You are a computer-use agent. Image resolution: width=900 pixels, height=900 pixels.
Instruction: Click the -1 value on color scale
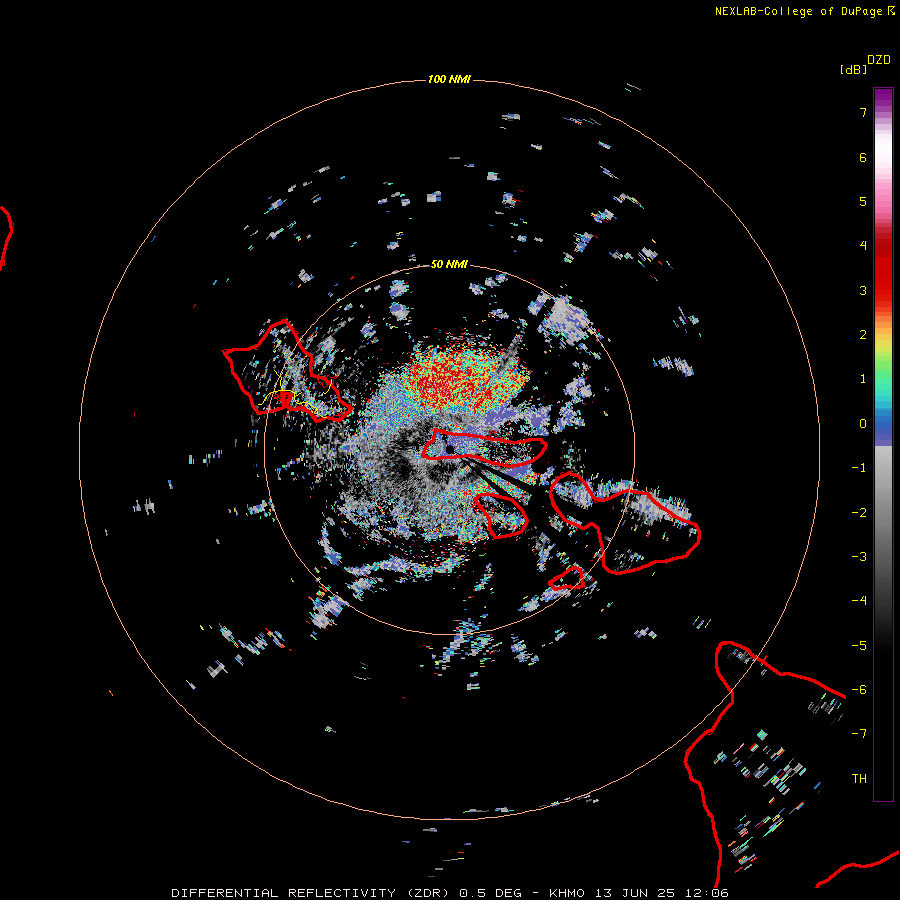coord(859,468)
